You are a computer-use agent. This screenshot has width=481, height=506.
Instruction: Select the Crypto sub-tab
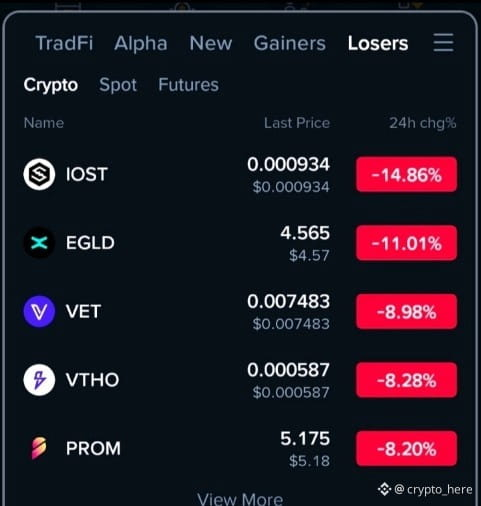click(x=51, y=85)
